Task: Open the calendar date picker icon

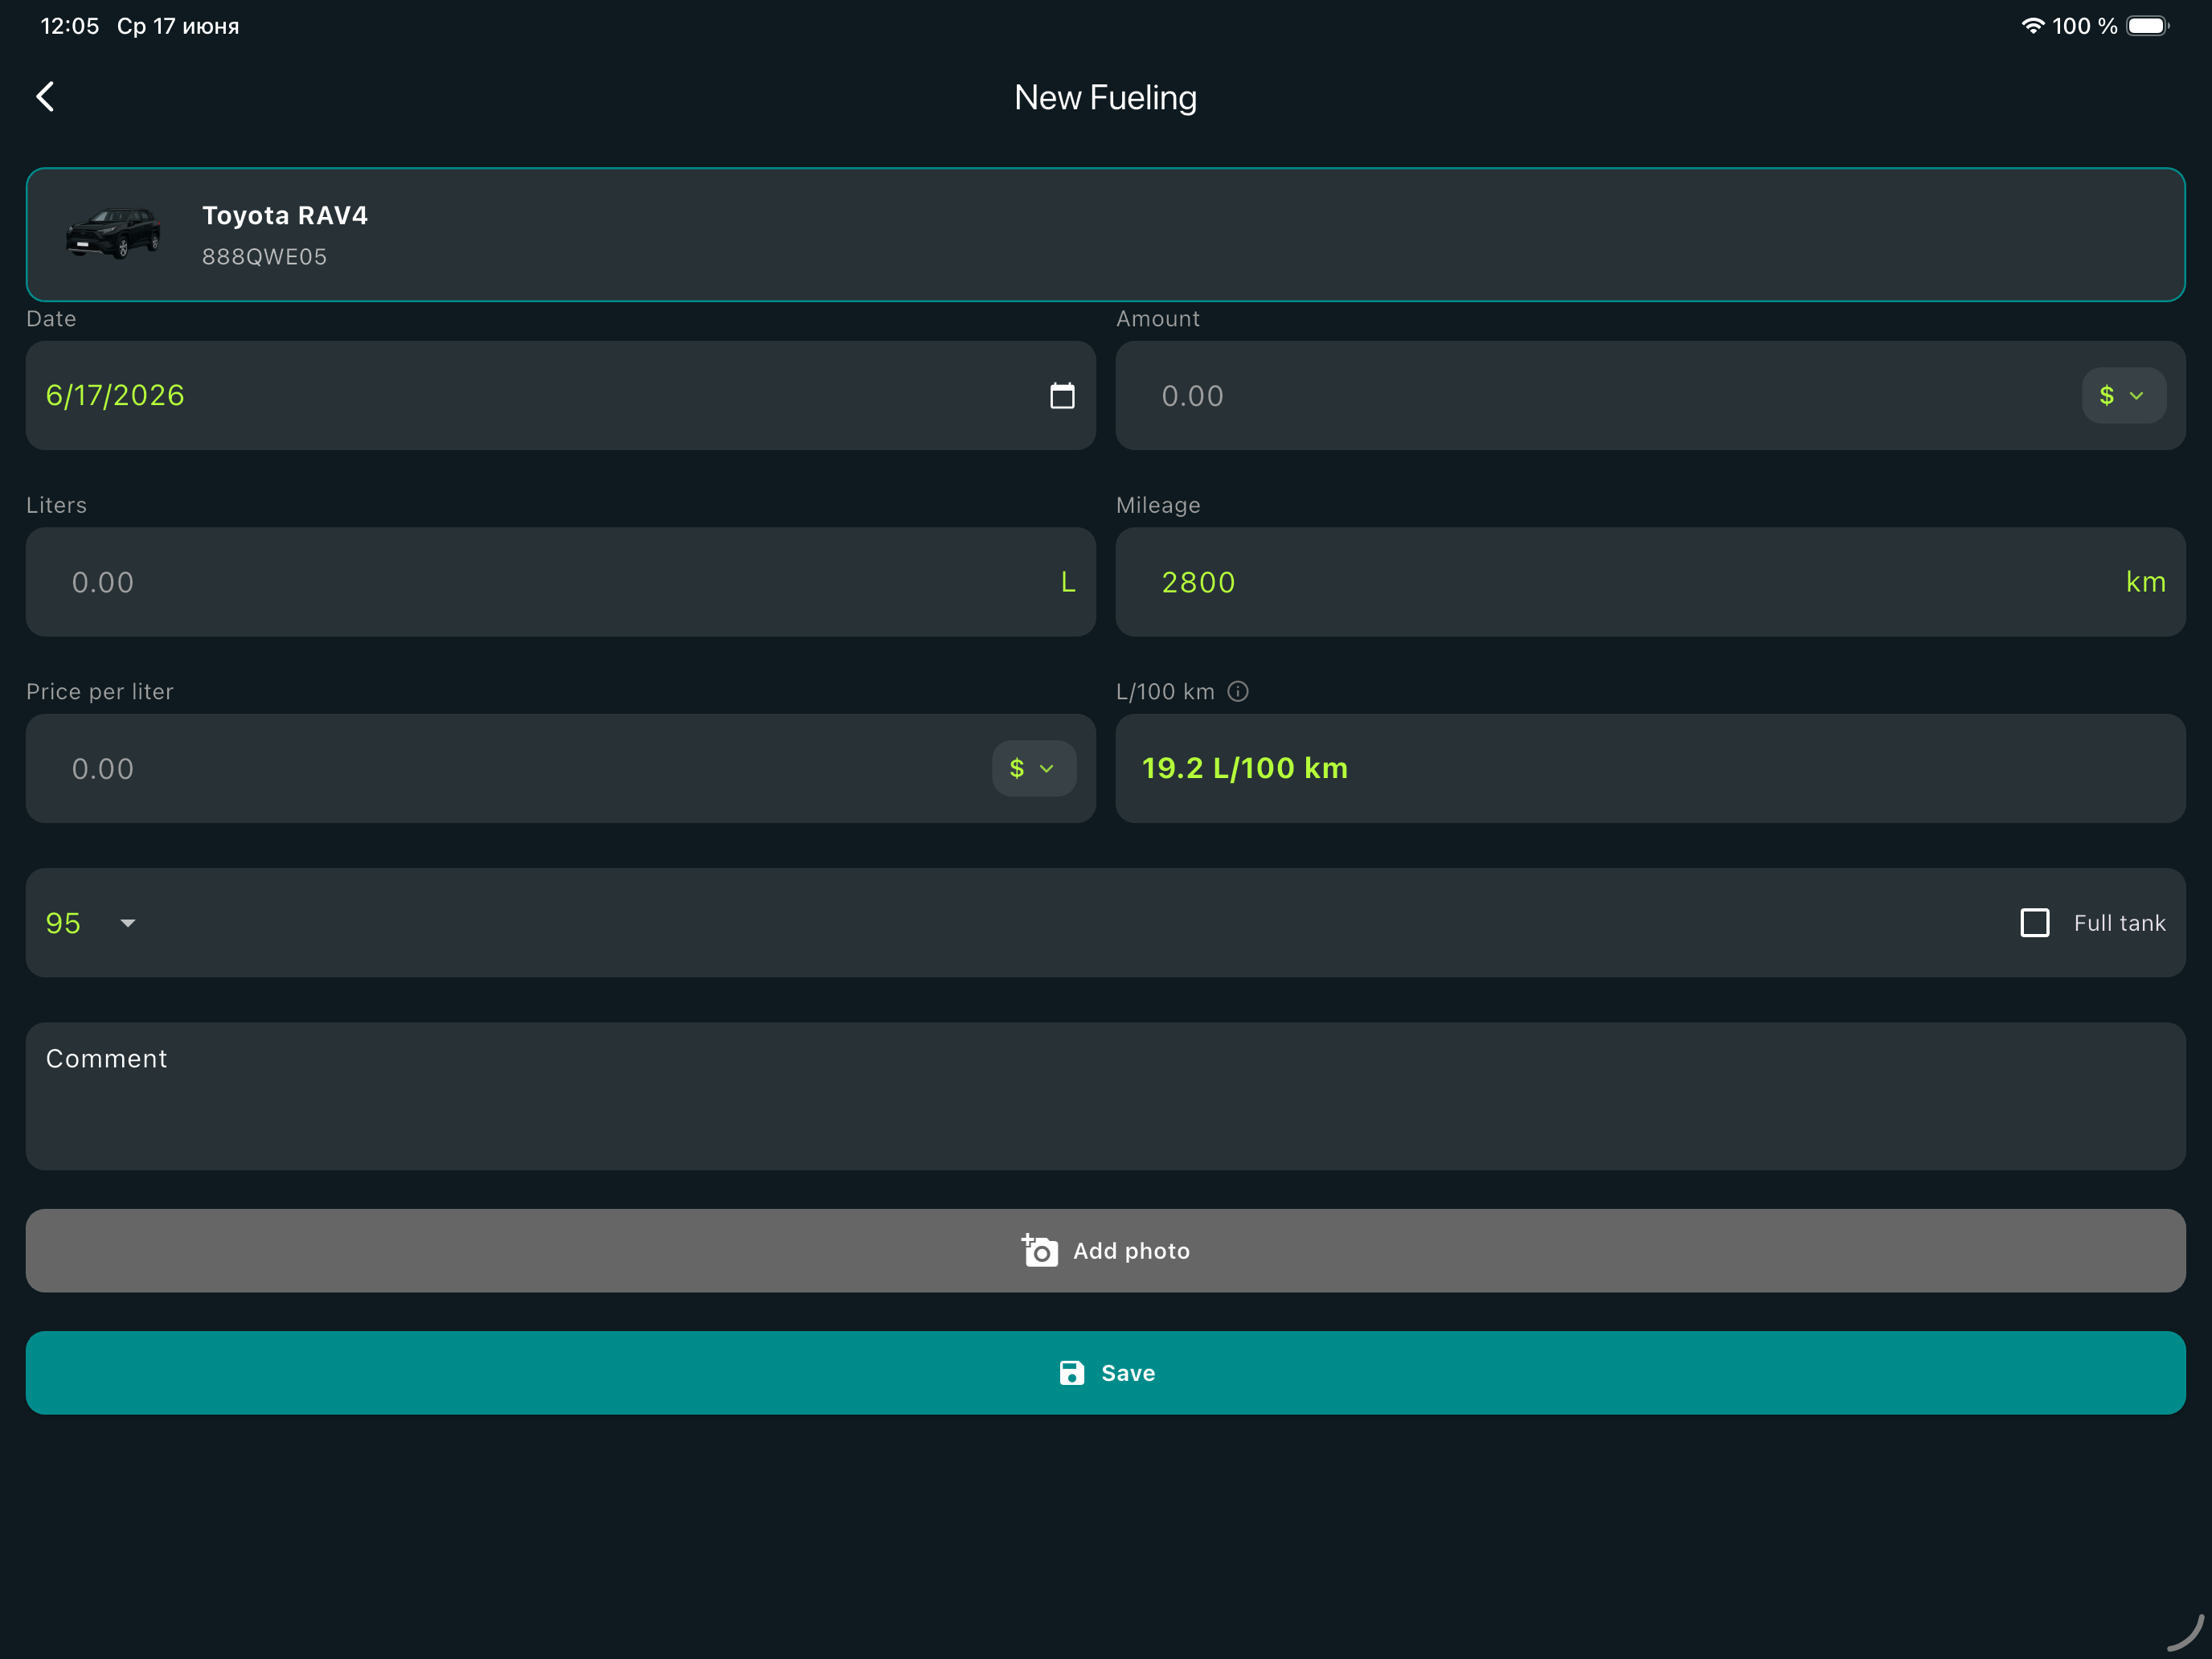Action: click(x=1062, y=396)
